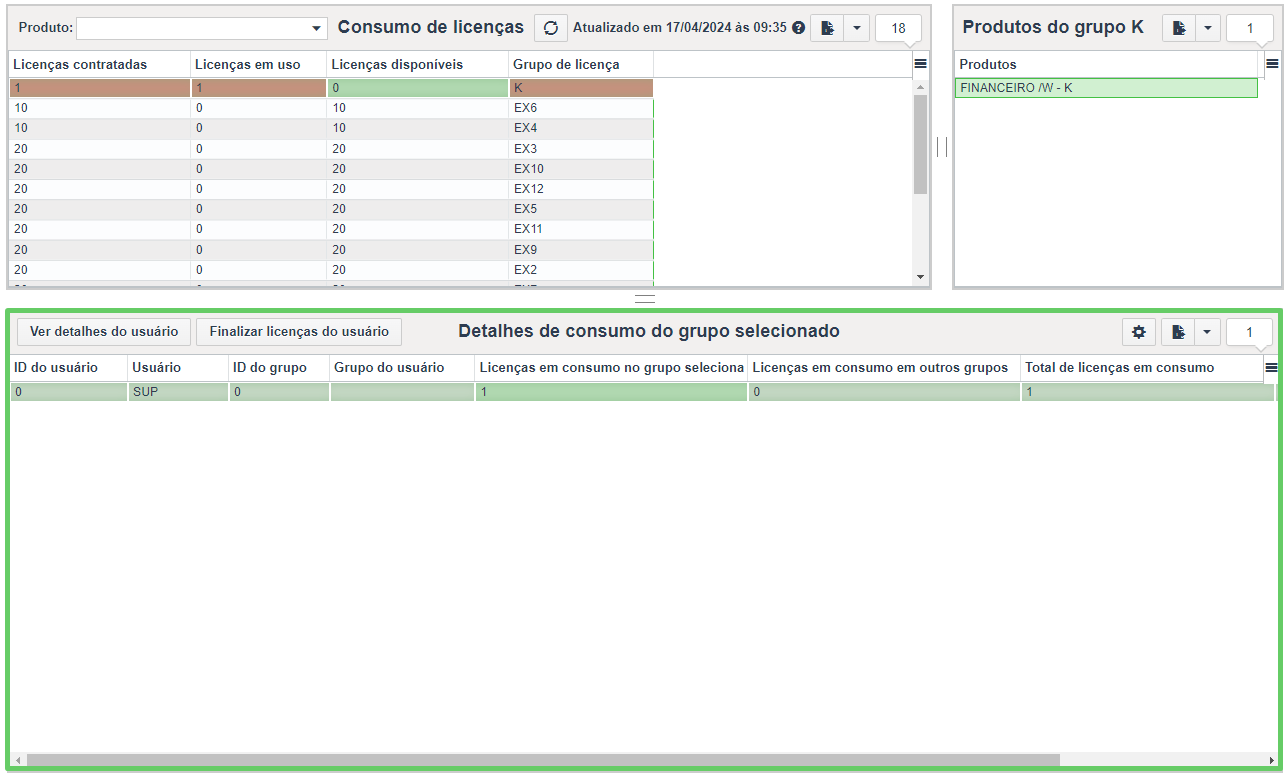The height and width of the screenshot is (776, 1287).
Task: Select the EX10 license group row
Action: coord(331,169)
